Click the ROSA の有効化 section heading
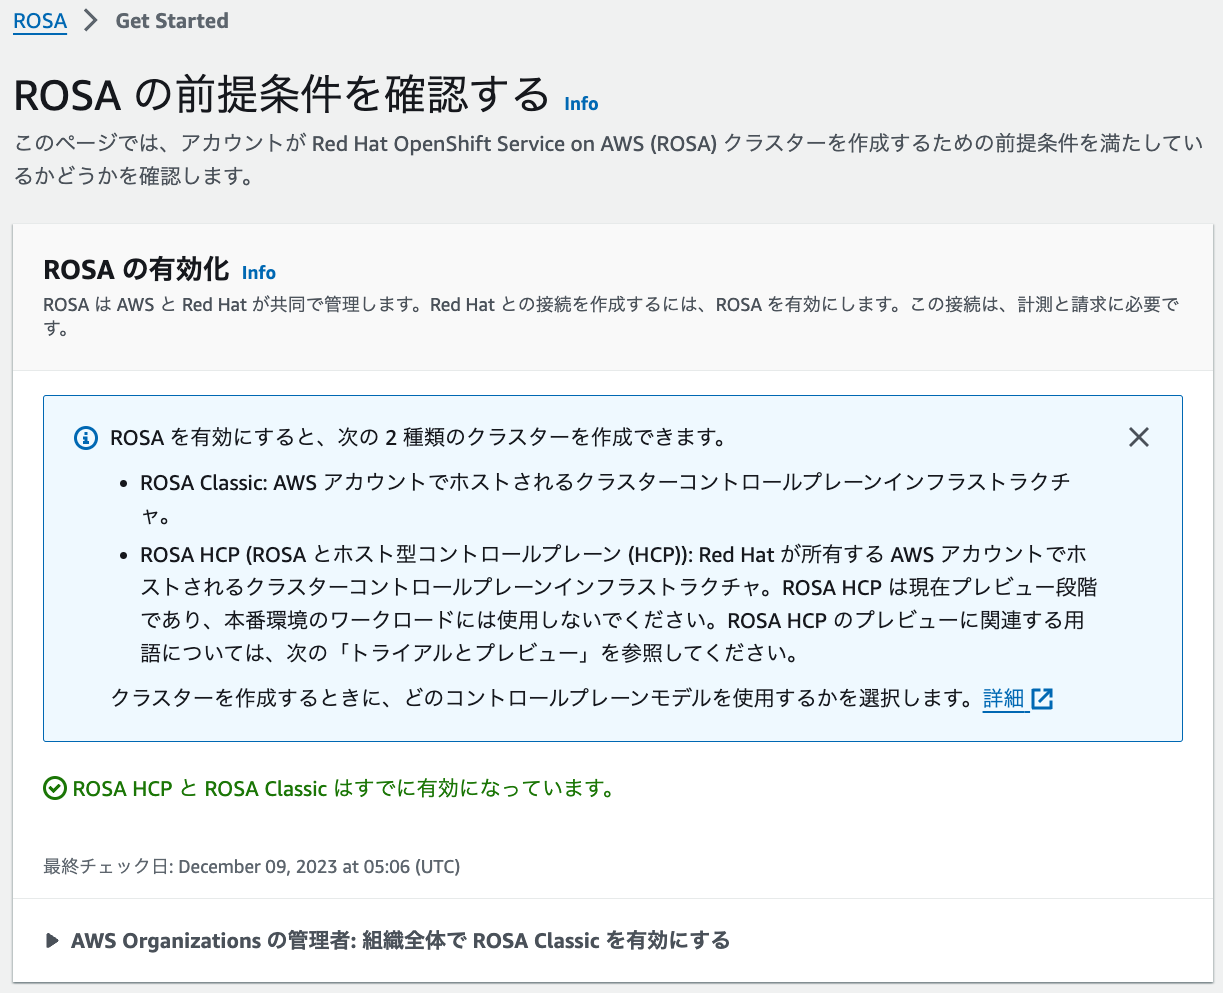 [x=138, y=270]
